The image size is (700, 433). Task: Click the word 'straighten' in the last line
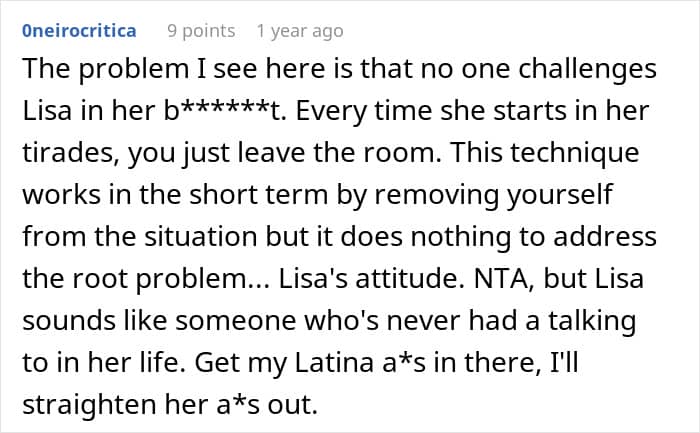(x=89, y=404)
